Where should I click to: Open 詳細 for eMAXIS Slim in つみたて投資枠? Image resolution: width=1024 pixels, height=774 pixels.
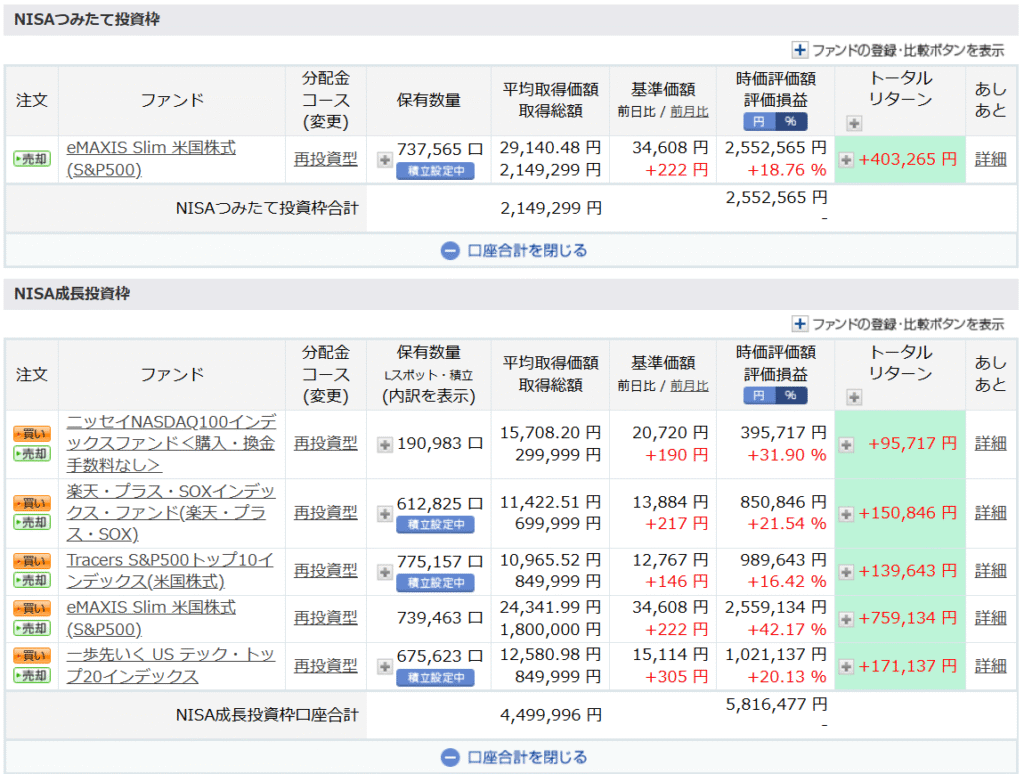click(990, 159)
